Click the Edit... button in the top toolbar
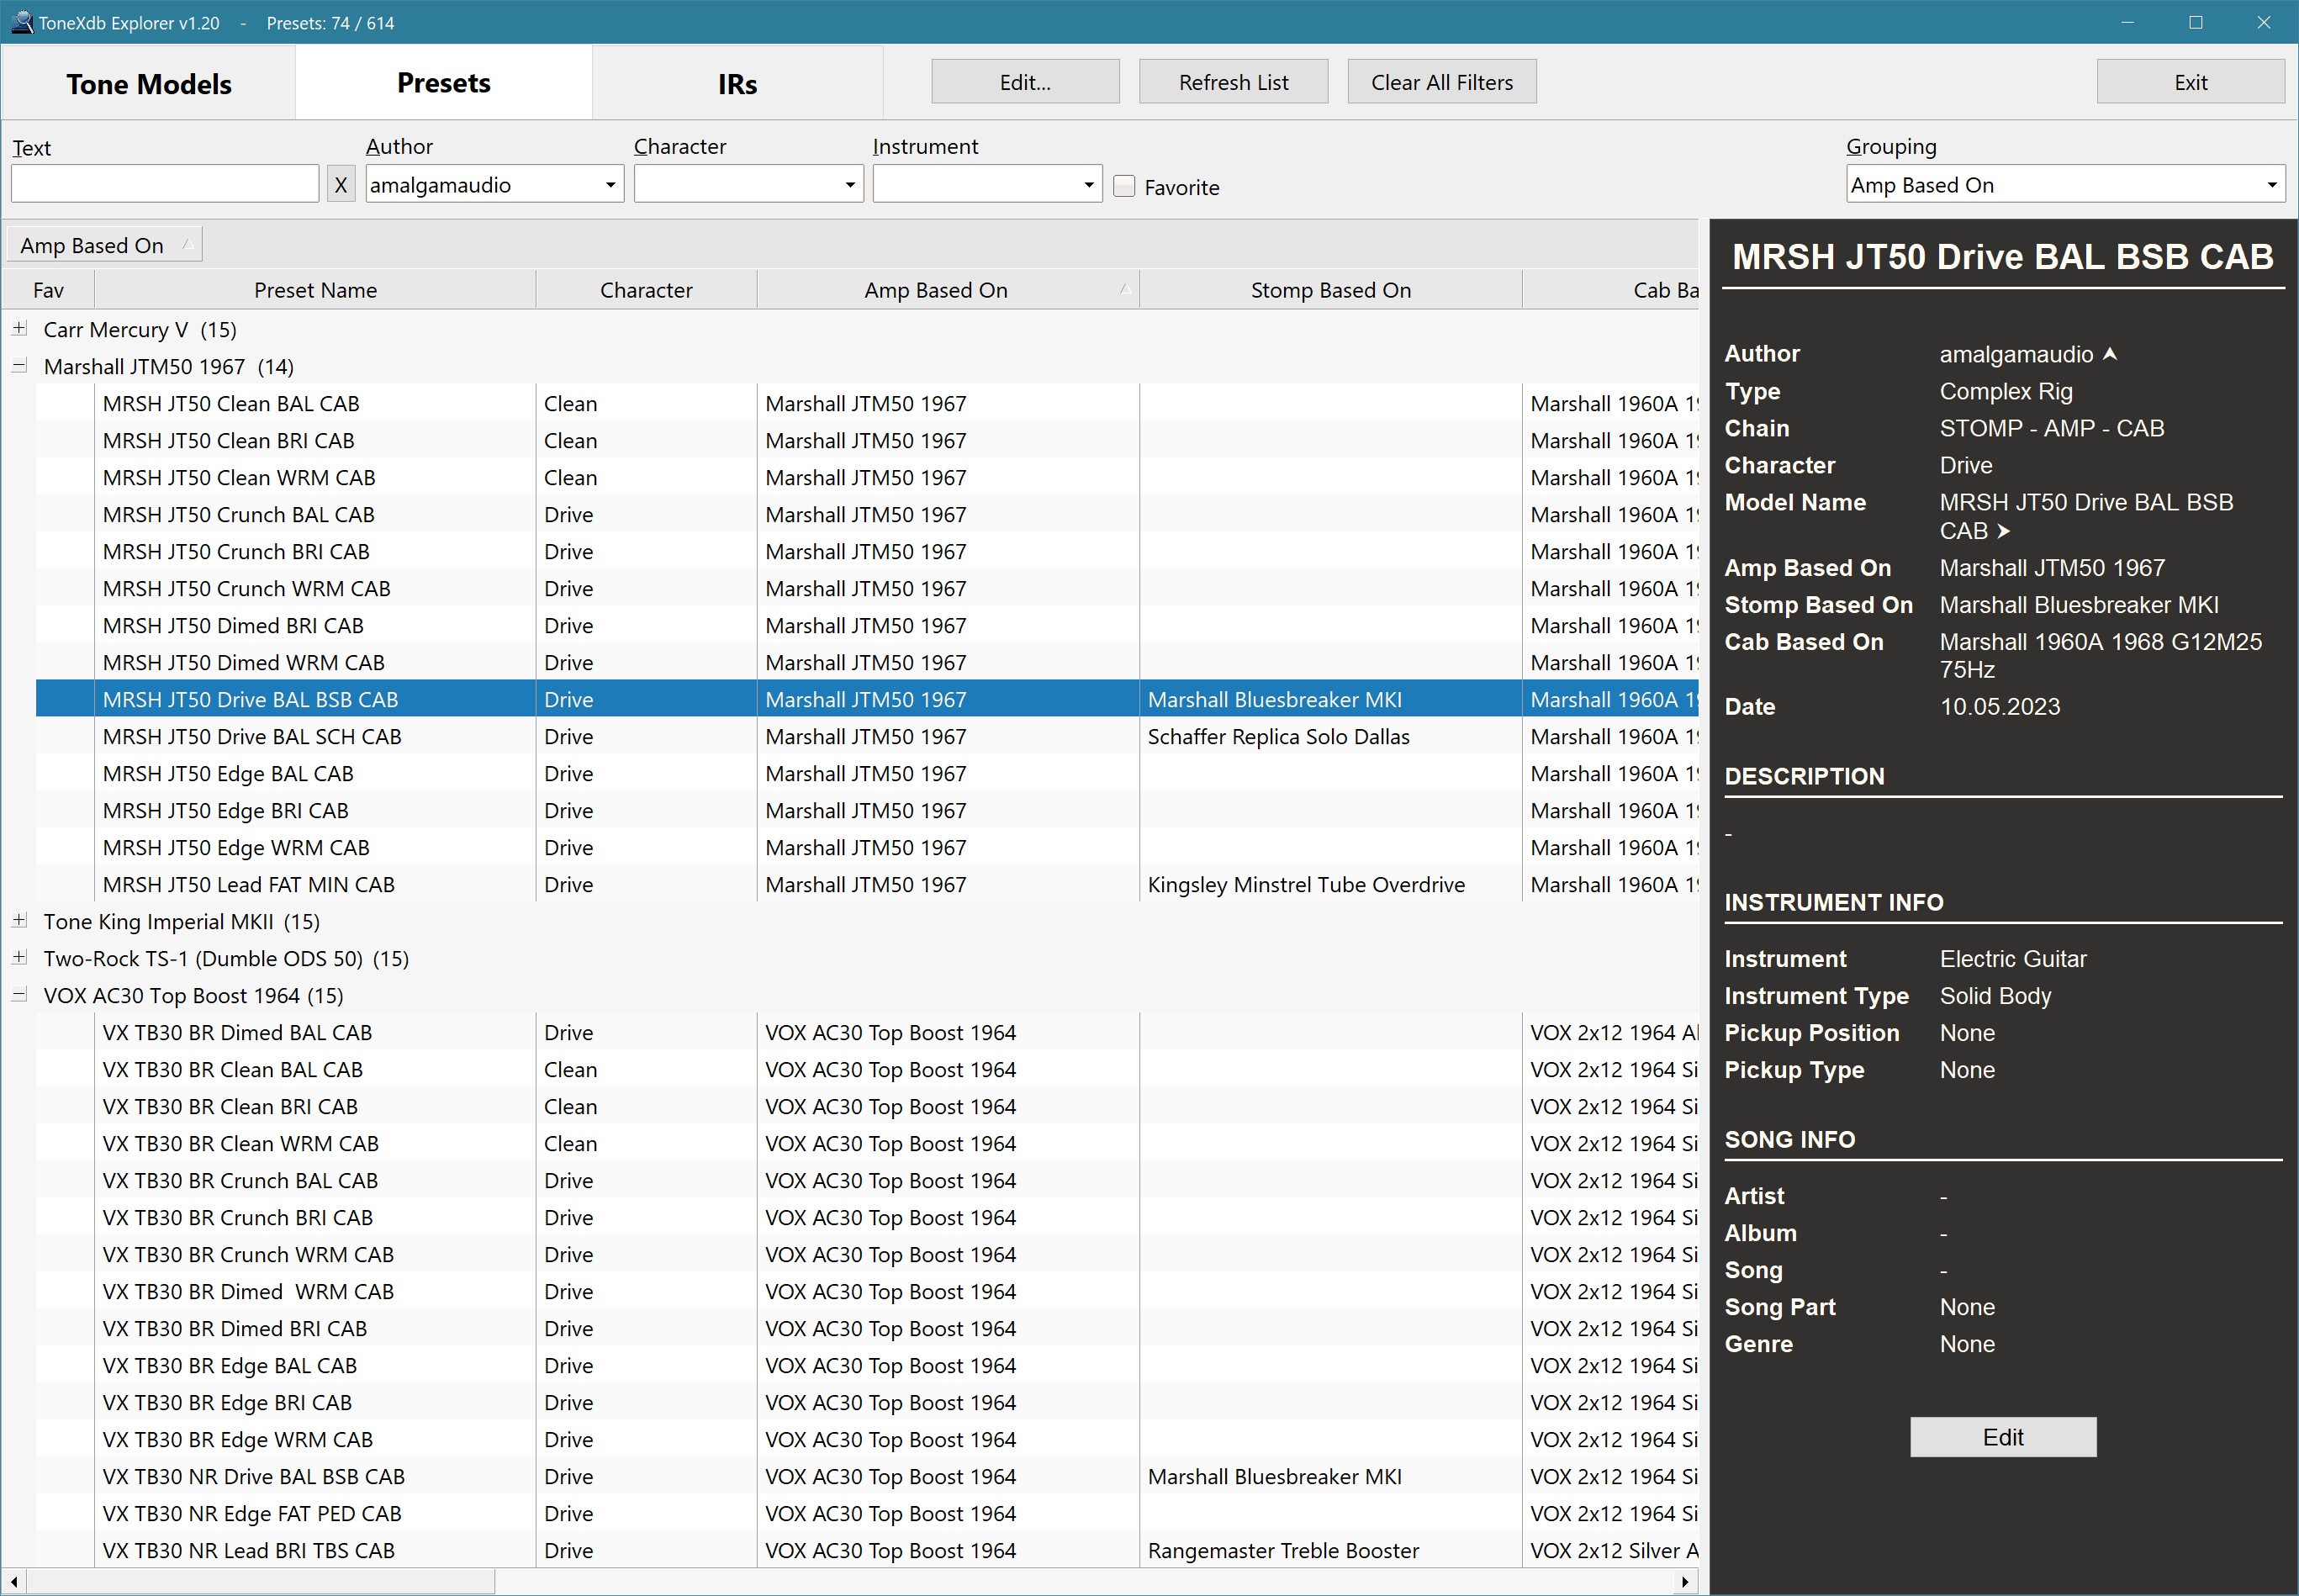Screen dimensions: 2299x1596 (x=1025, y=82)
